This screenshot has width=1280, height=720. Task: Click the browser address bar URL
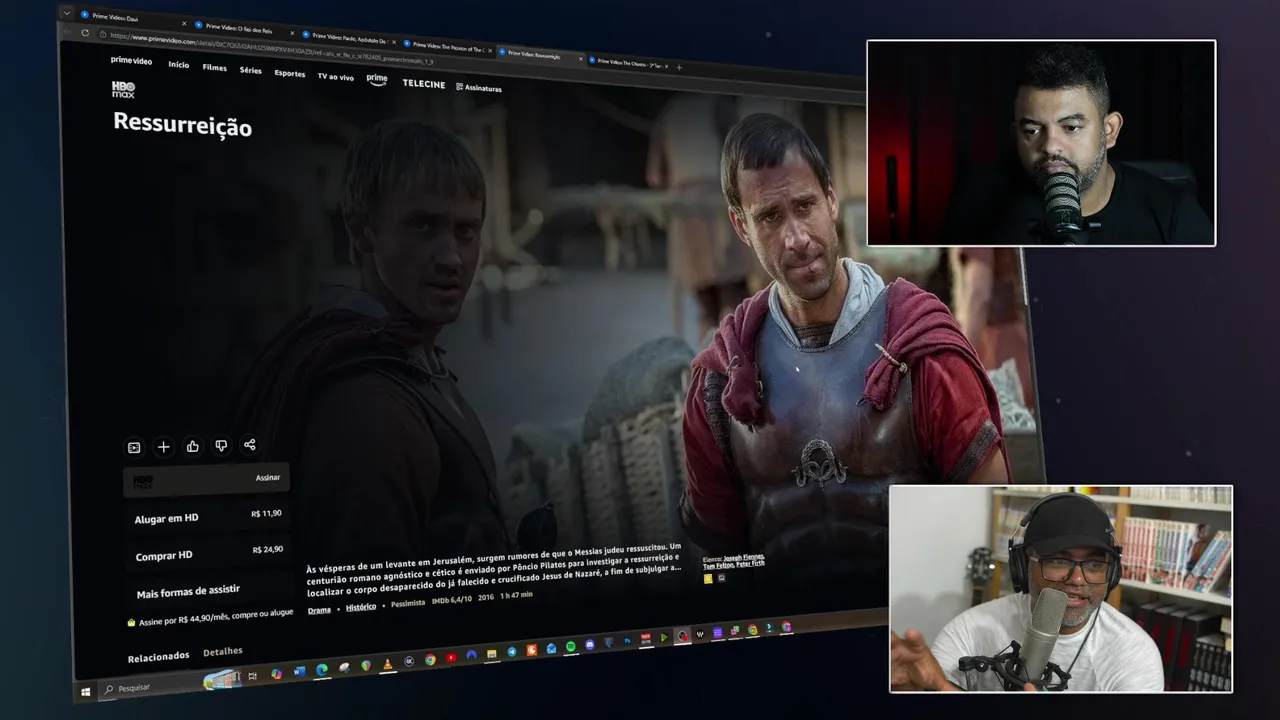270,50
